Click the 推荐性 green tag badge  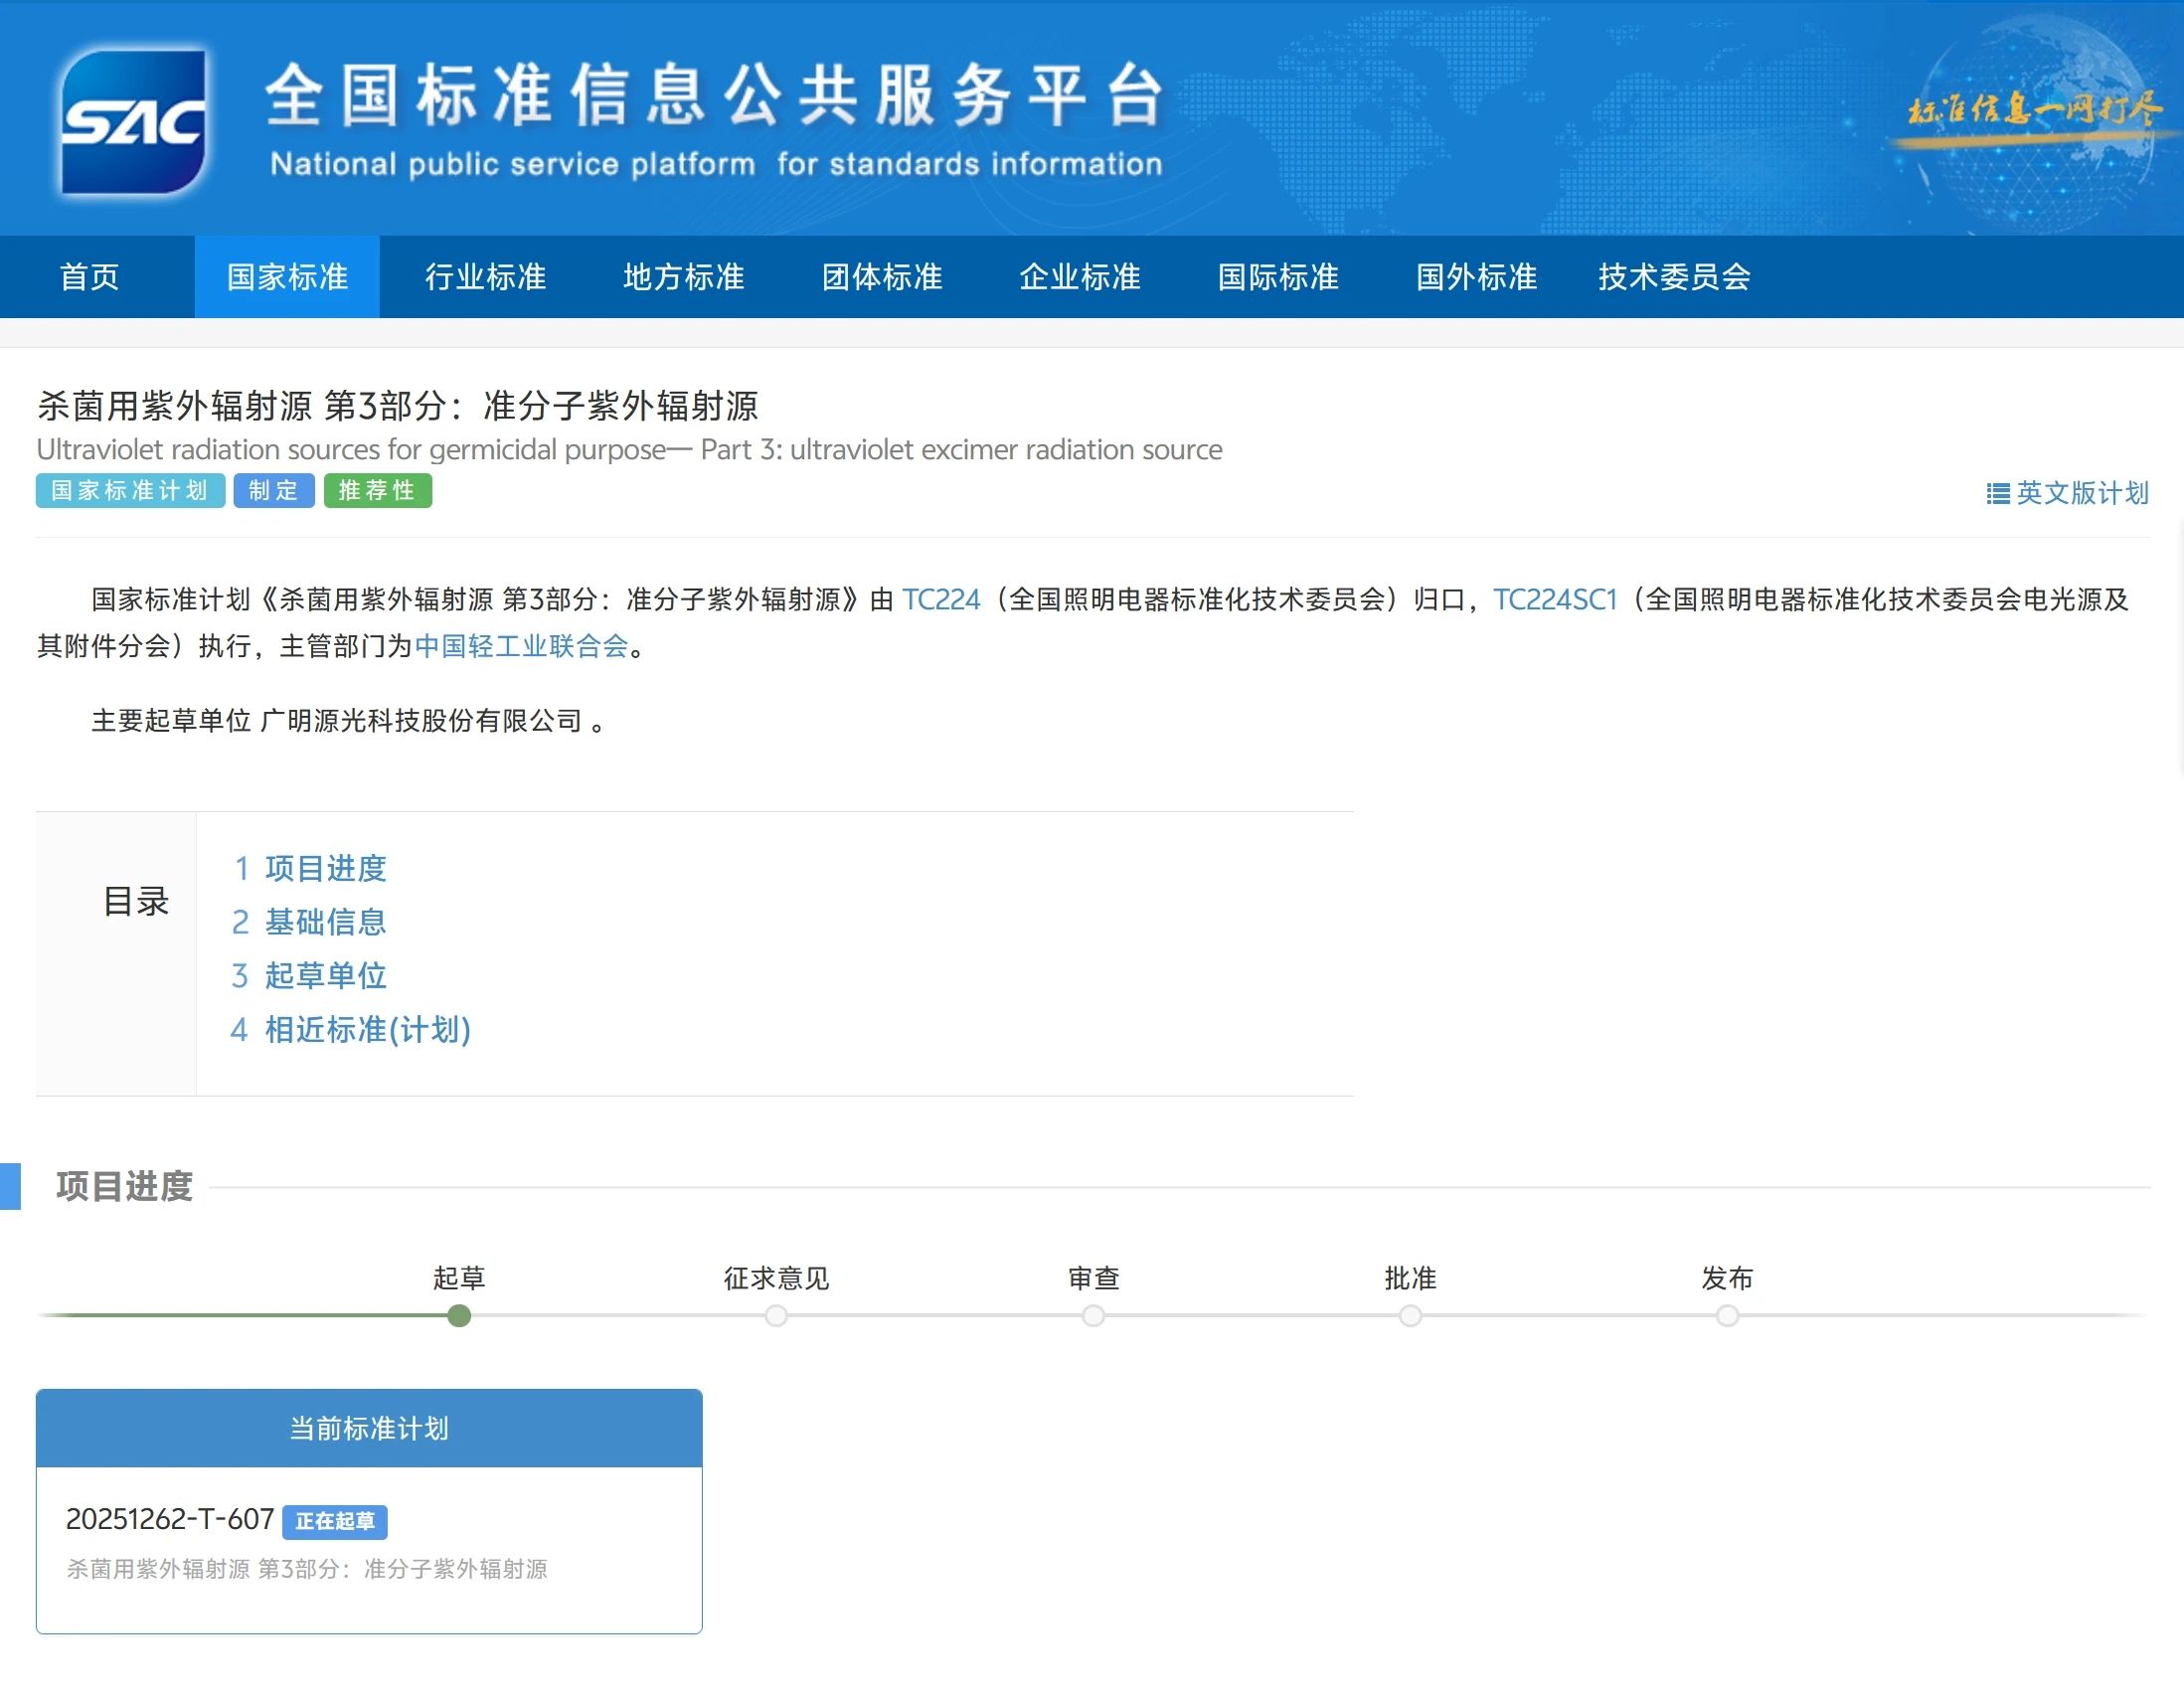[377, 491]
